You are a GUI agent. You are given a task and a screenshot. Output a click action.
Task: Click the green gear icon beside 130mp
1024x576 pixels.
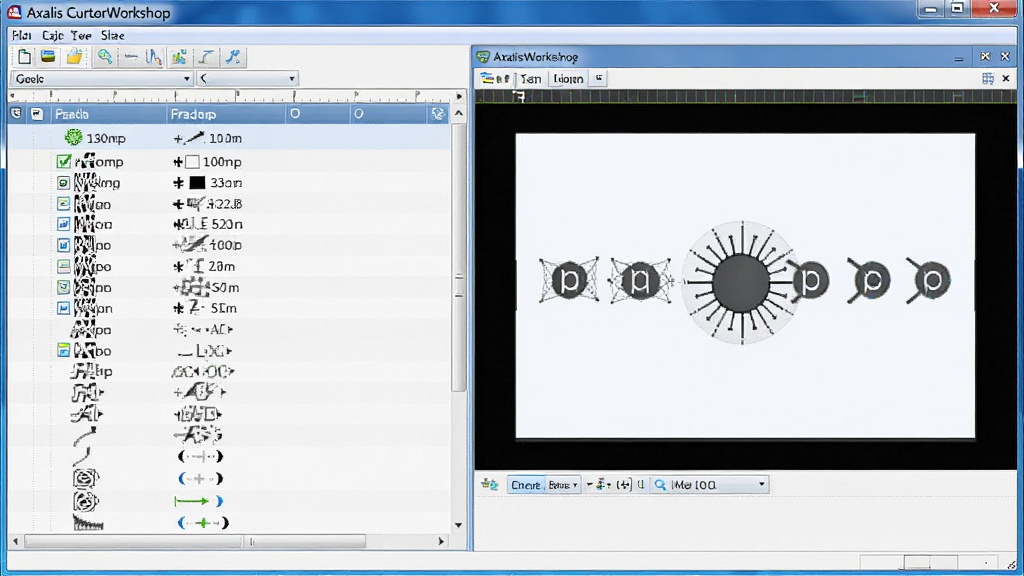(73, 138)
